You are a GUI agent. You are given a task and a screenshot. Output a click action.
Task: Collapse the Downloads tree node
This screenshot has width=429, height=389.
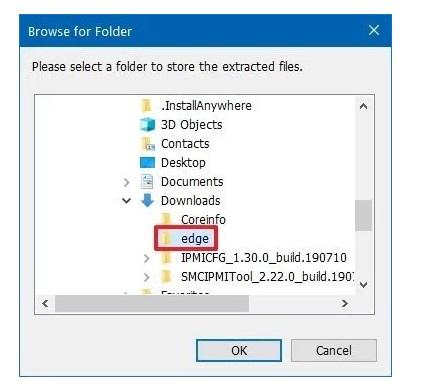[126, 201]
